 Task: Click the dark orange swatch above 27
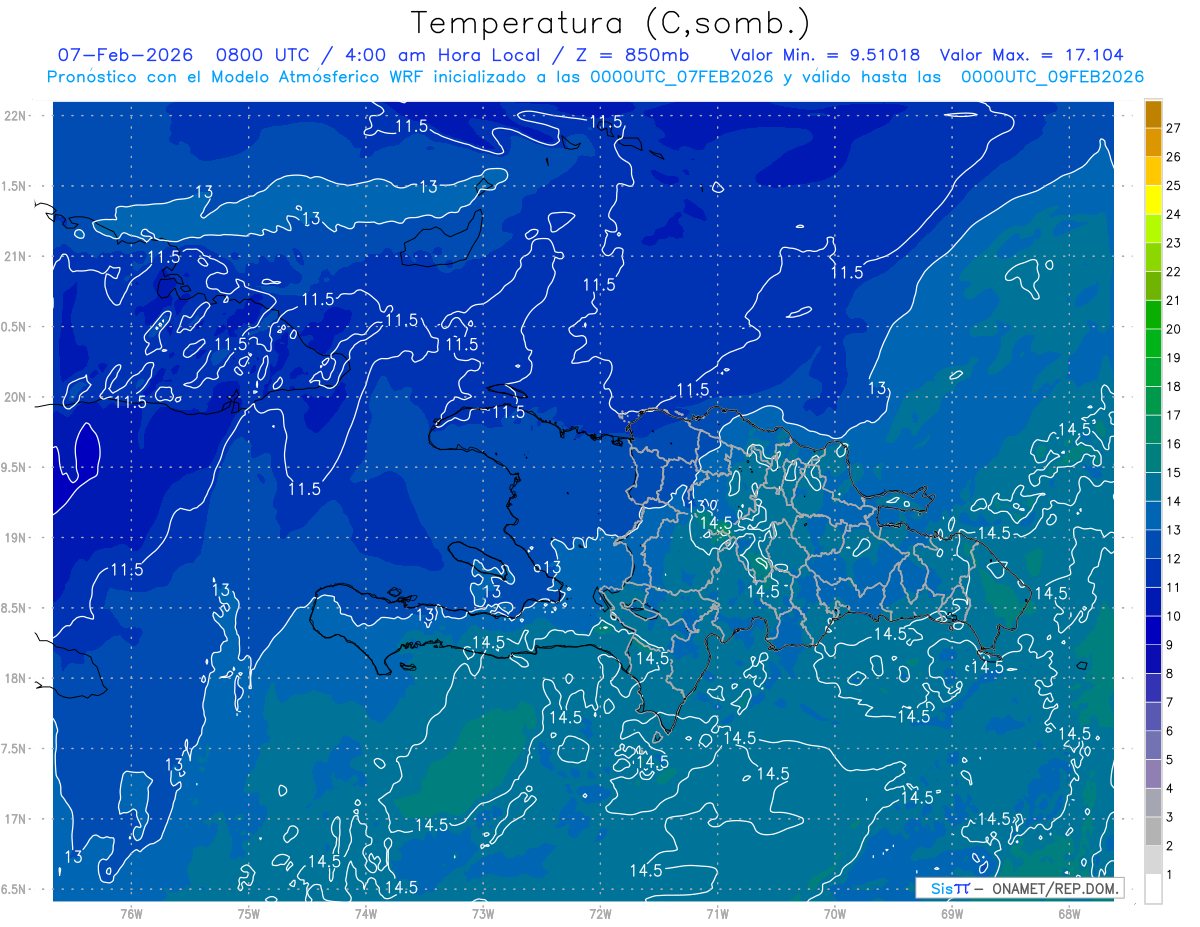click(1153, 114)
